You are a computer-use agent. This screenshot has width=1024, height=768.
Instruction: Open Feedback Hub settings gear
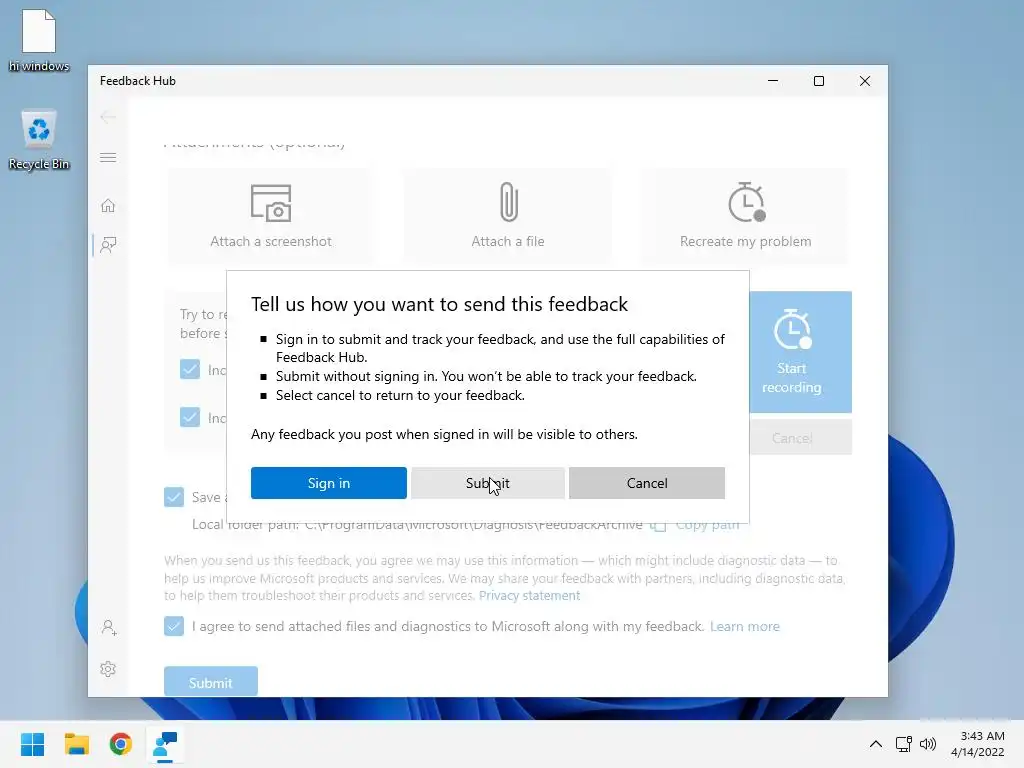(x=108, y=669)
